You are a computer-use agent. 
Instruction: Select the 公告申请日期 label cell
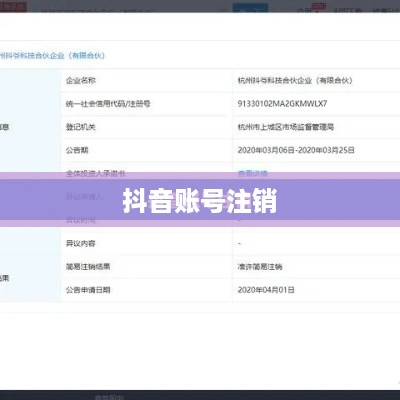pyautogui.click(x=88, y=290)
